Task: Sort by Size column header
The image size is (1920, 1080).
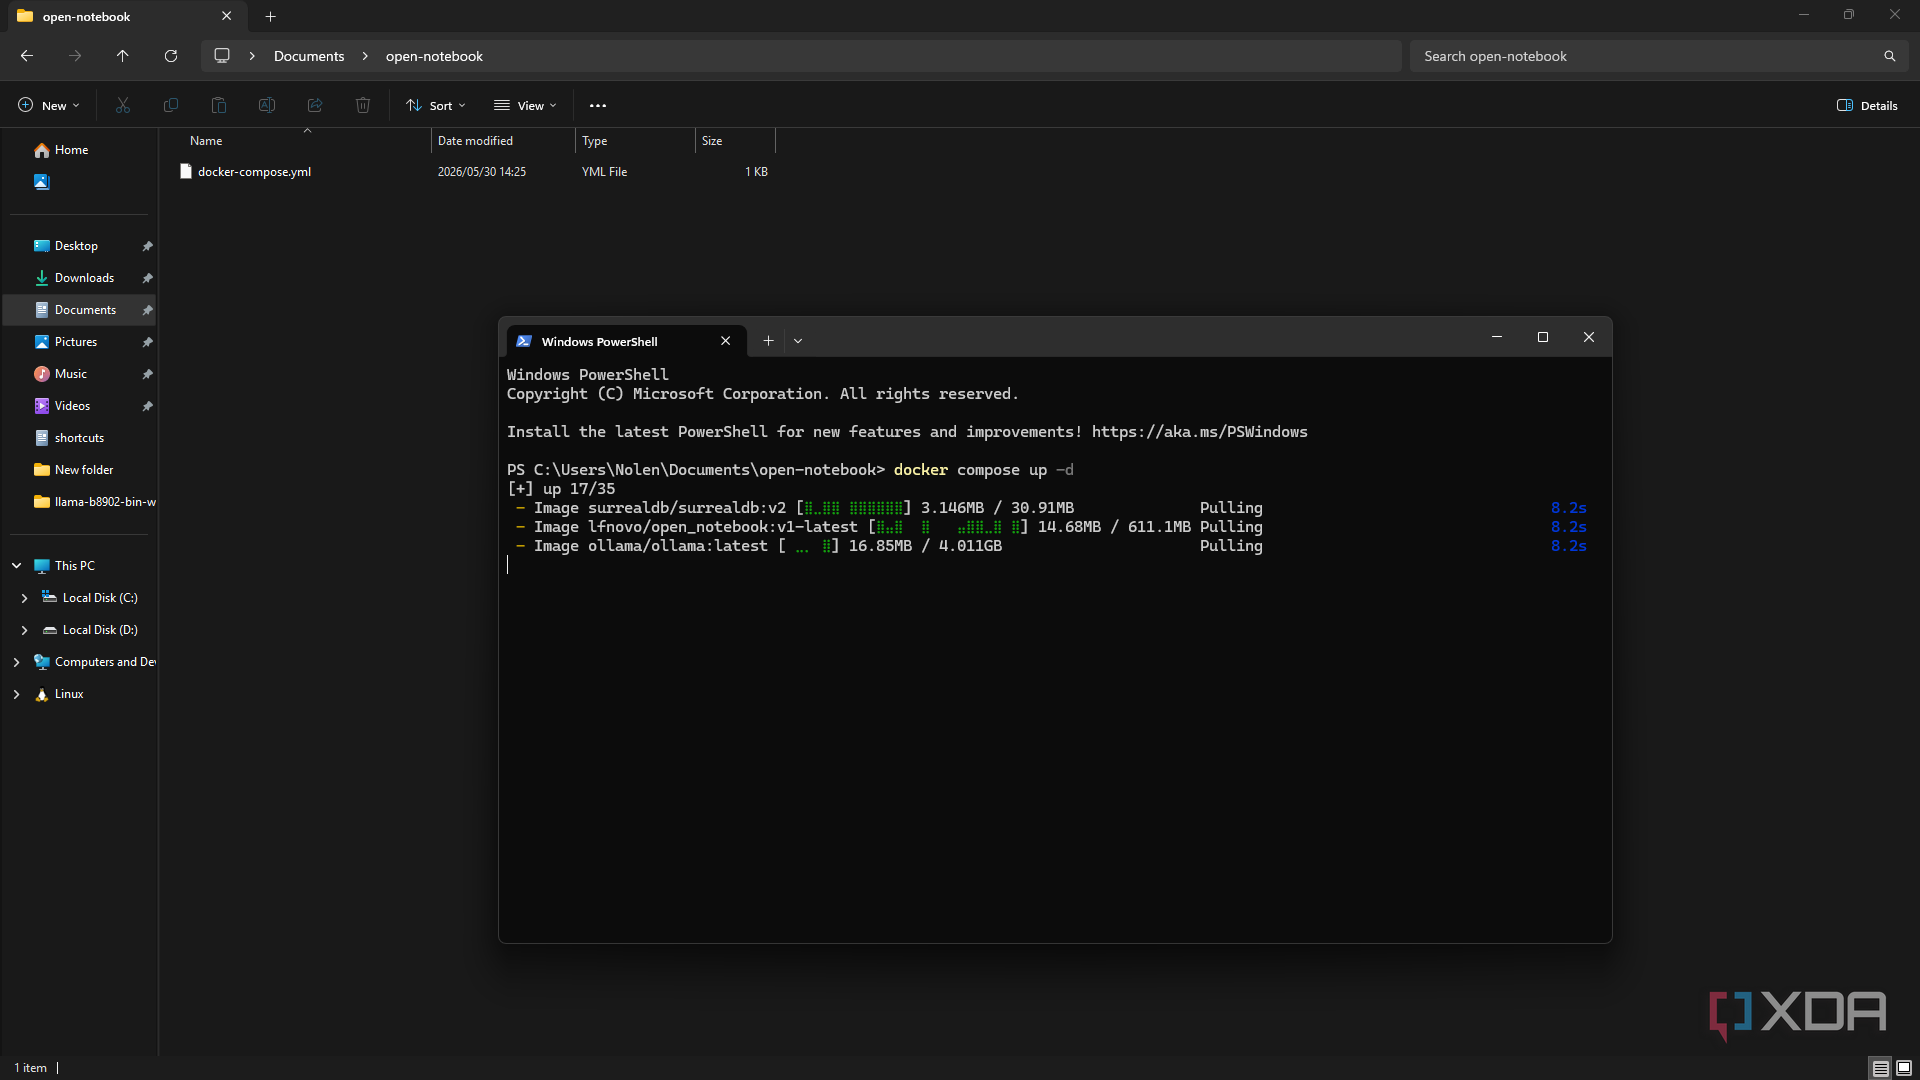Action: coord(735,141)
